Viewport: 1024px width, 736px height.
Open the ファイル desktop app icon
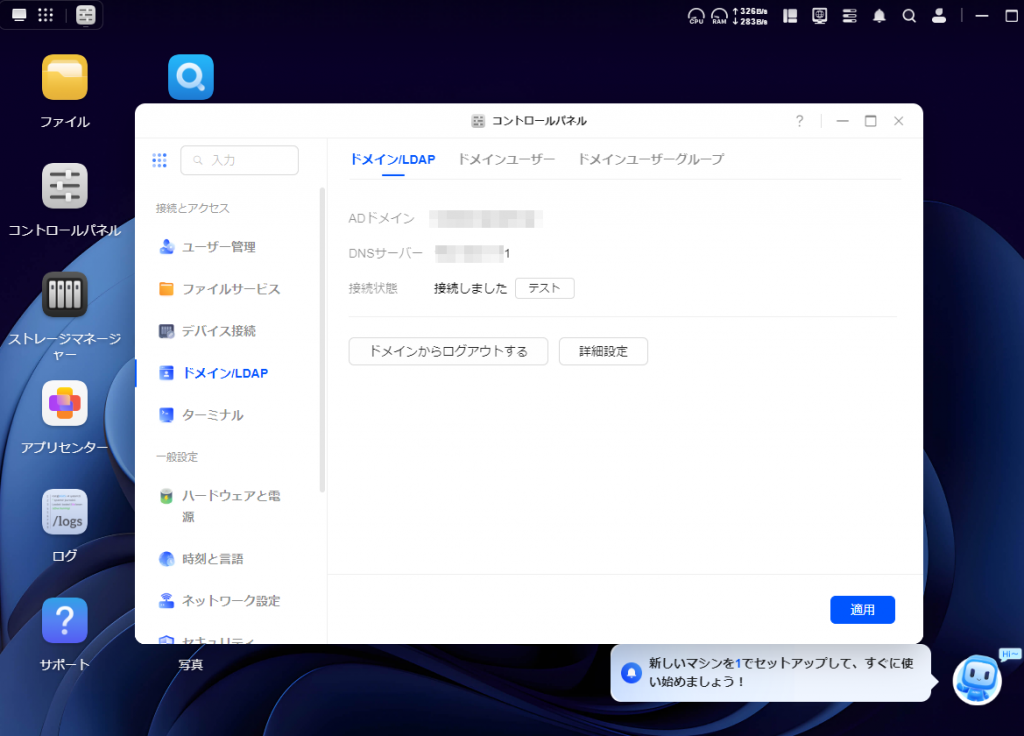65,78
